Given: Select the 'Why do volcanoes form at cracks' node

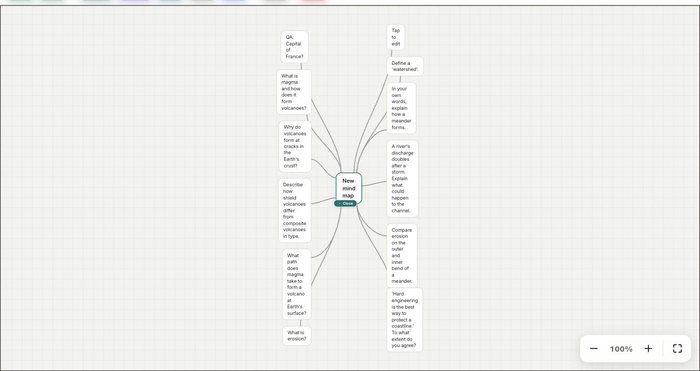Looking at the screenshot, I should [x=295, y=146].
